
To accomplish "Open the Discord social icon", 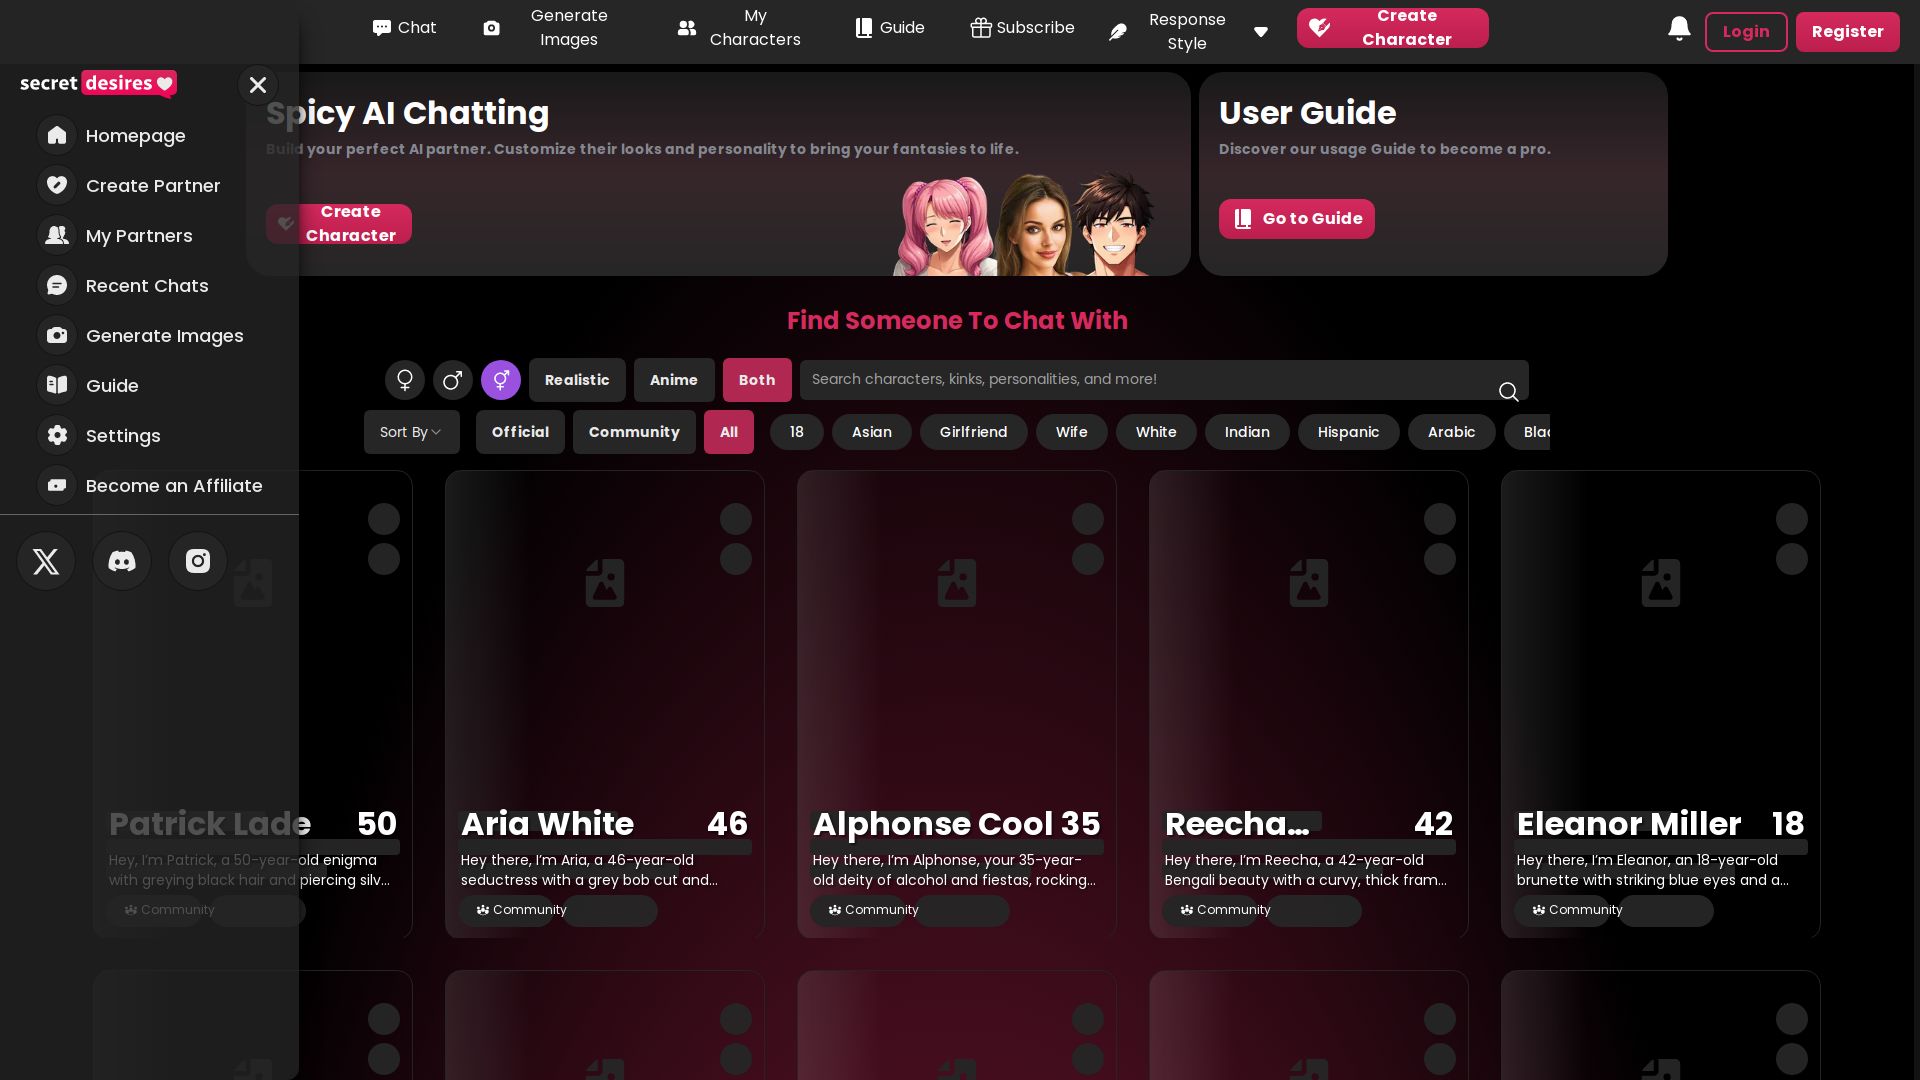I will point(122,561).
